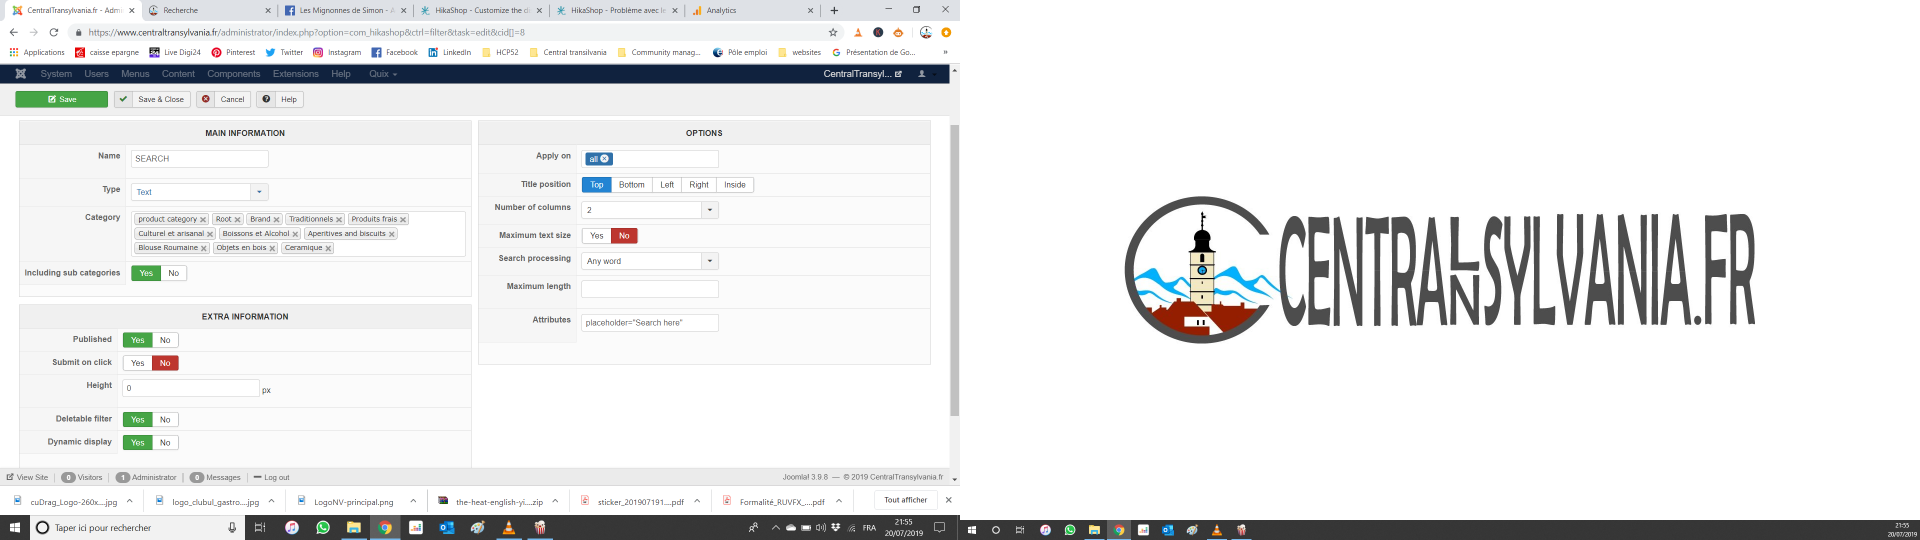Expand options for the-heat-english zip download
The height and width of the screenshot is (540, 1920).
[x=555, y=501]
